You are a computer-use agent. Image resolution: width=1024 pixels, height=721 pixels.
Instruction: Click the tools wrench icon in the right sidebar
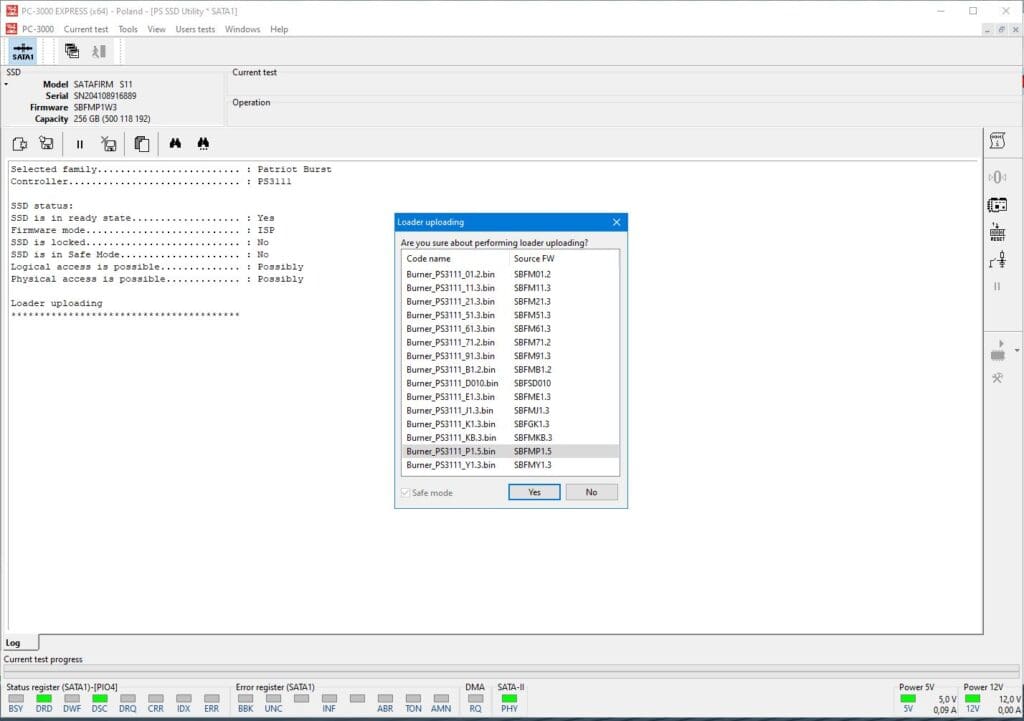997,378
